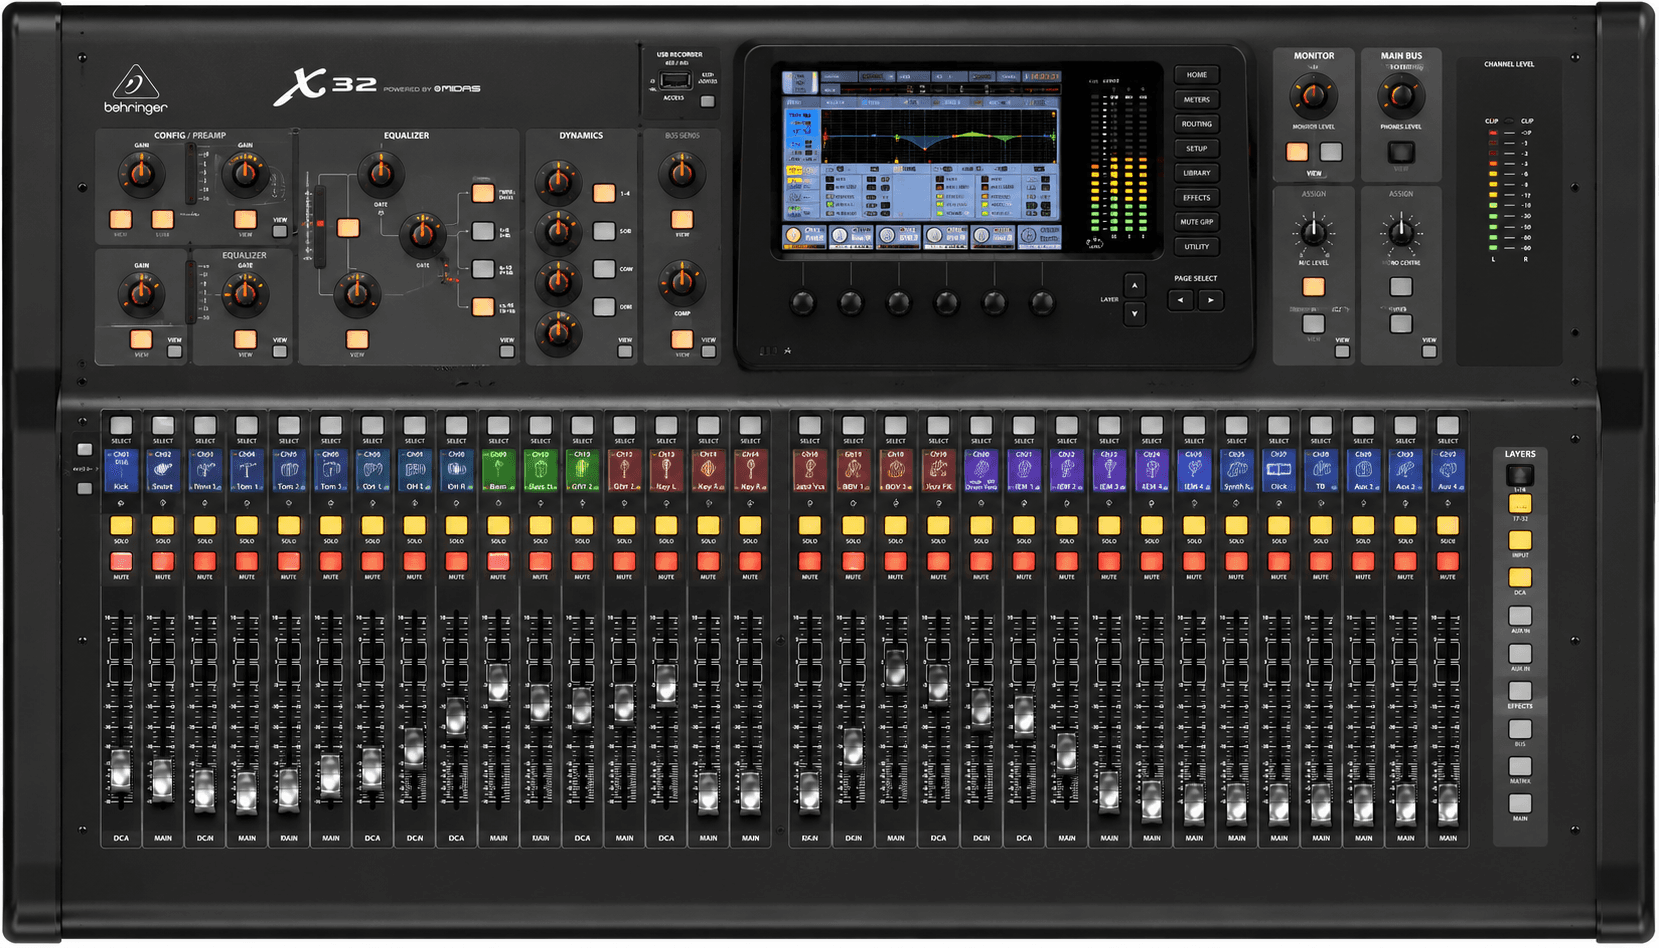Click the COMP knob in Bus Sends
Viewport: 1659px width, 948px height.
[681, 282]
